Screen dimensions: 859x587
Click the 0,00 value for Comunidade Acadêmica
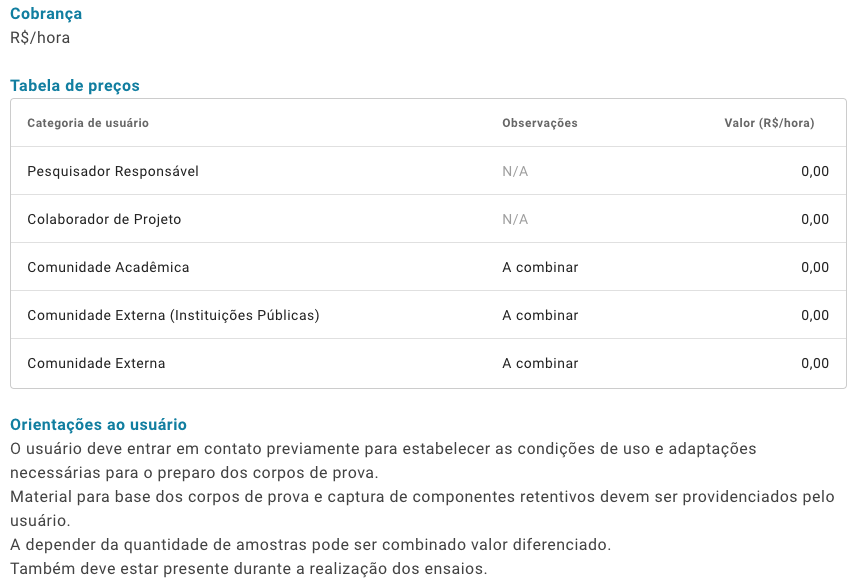815,267
